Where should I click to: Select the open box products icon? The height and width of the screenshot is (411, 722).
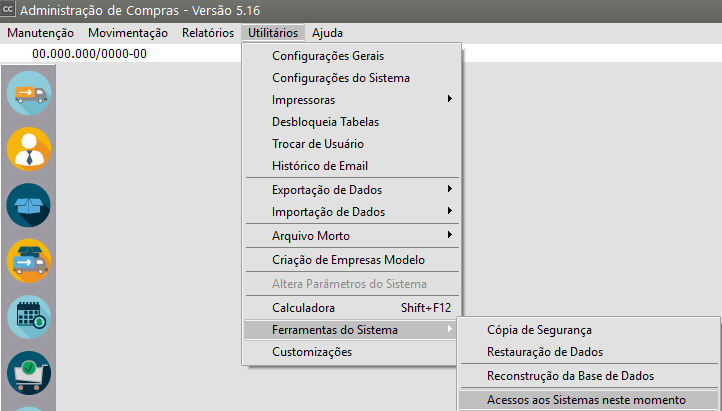pyautogui.click(x=29, y=205)
